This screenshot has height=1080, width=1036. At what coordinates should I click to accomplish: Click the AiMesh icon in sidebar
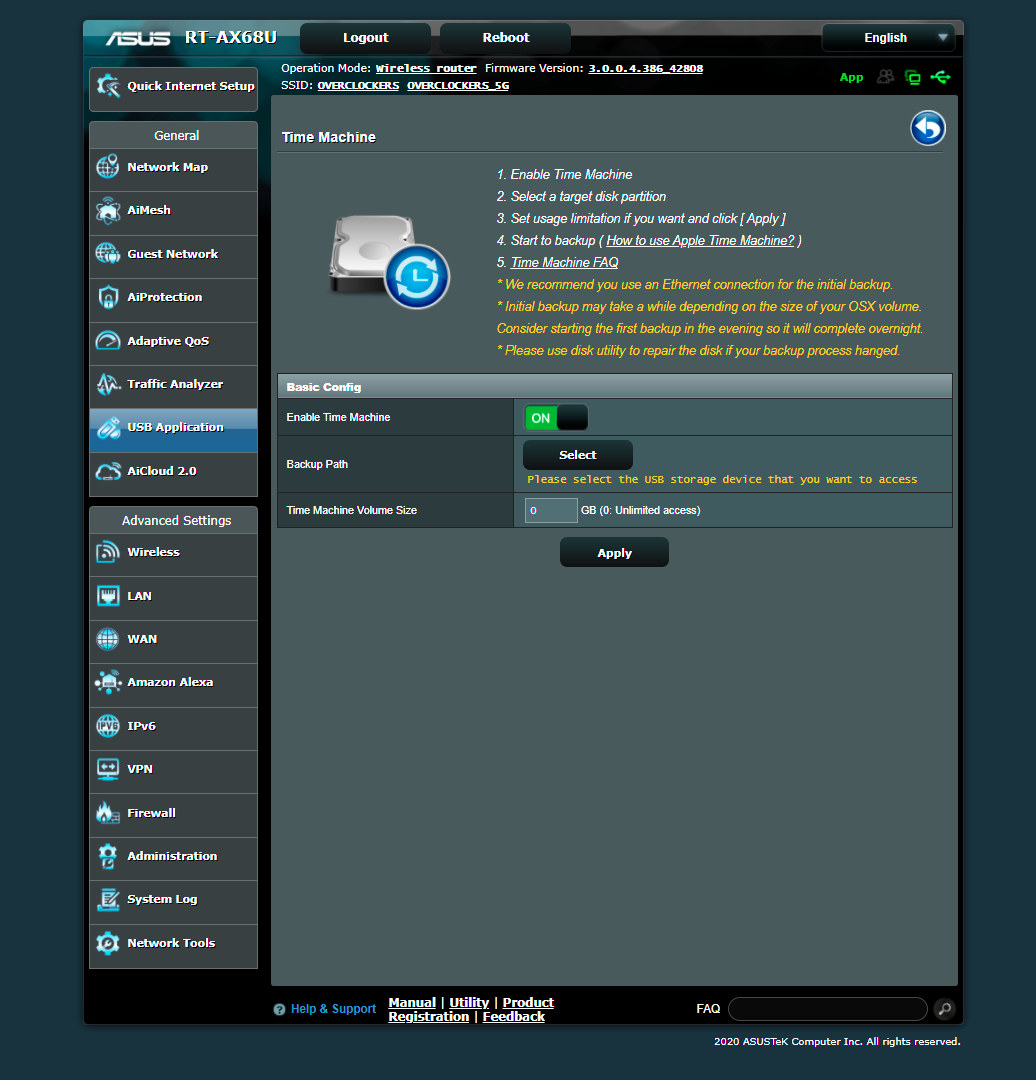coord(107,211)
